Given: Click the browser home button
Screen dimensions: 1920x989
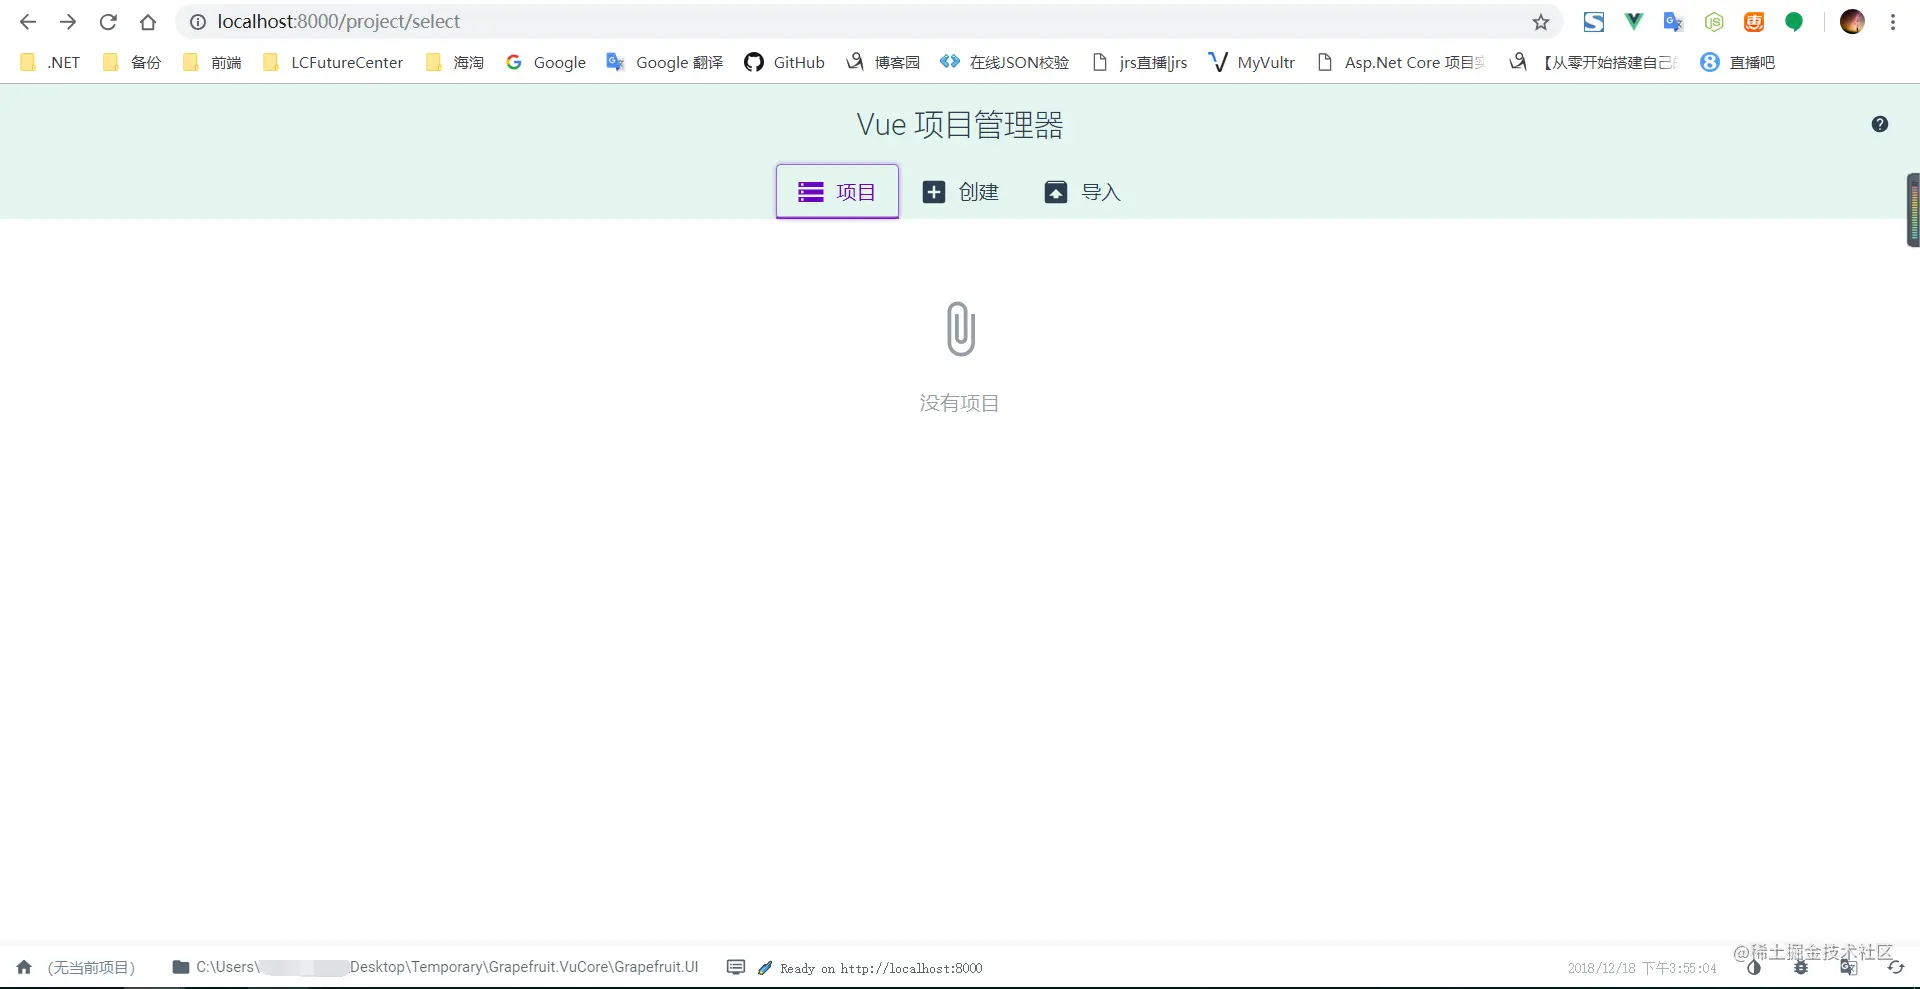Looking at the screenshot, I should coord(148,22).
